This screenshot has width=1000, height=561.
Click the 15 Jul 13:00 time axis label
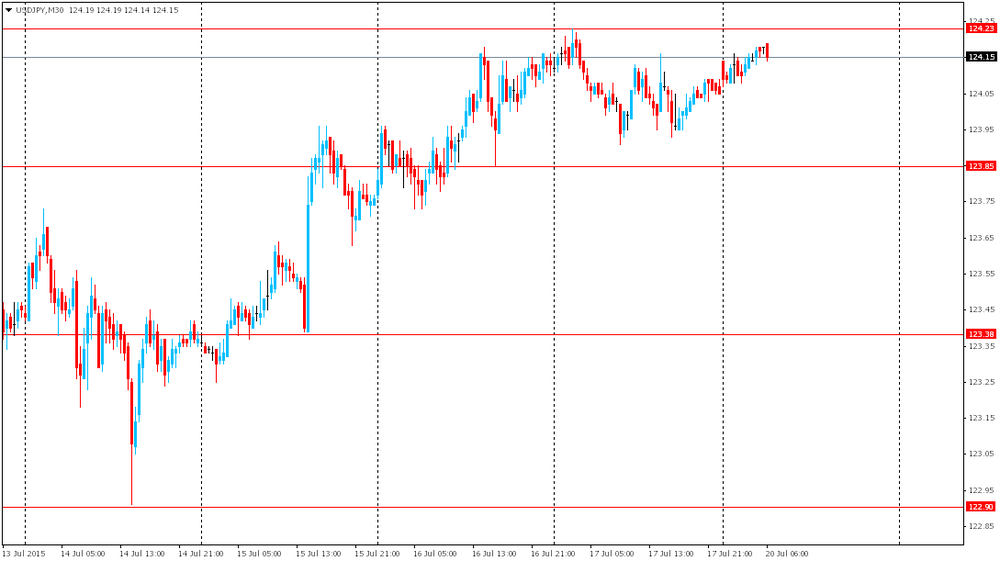[318, 553]
